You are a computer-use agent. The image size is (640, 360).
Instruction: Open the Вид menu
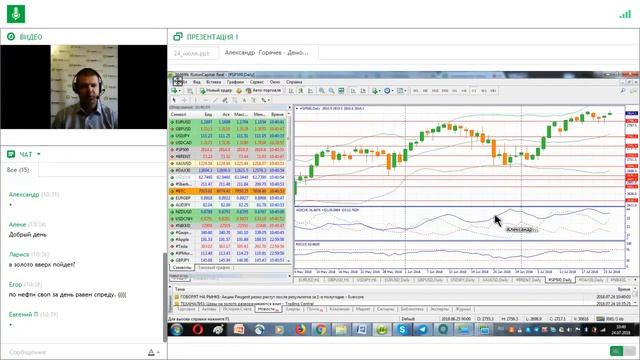click(197, 82)
